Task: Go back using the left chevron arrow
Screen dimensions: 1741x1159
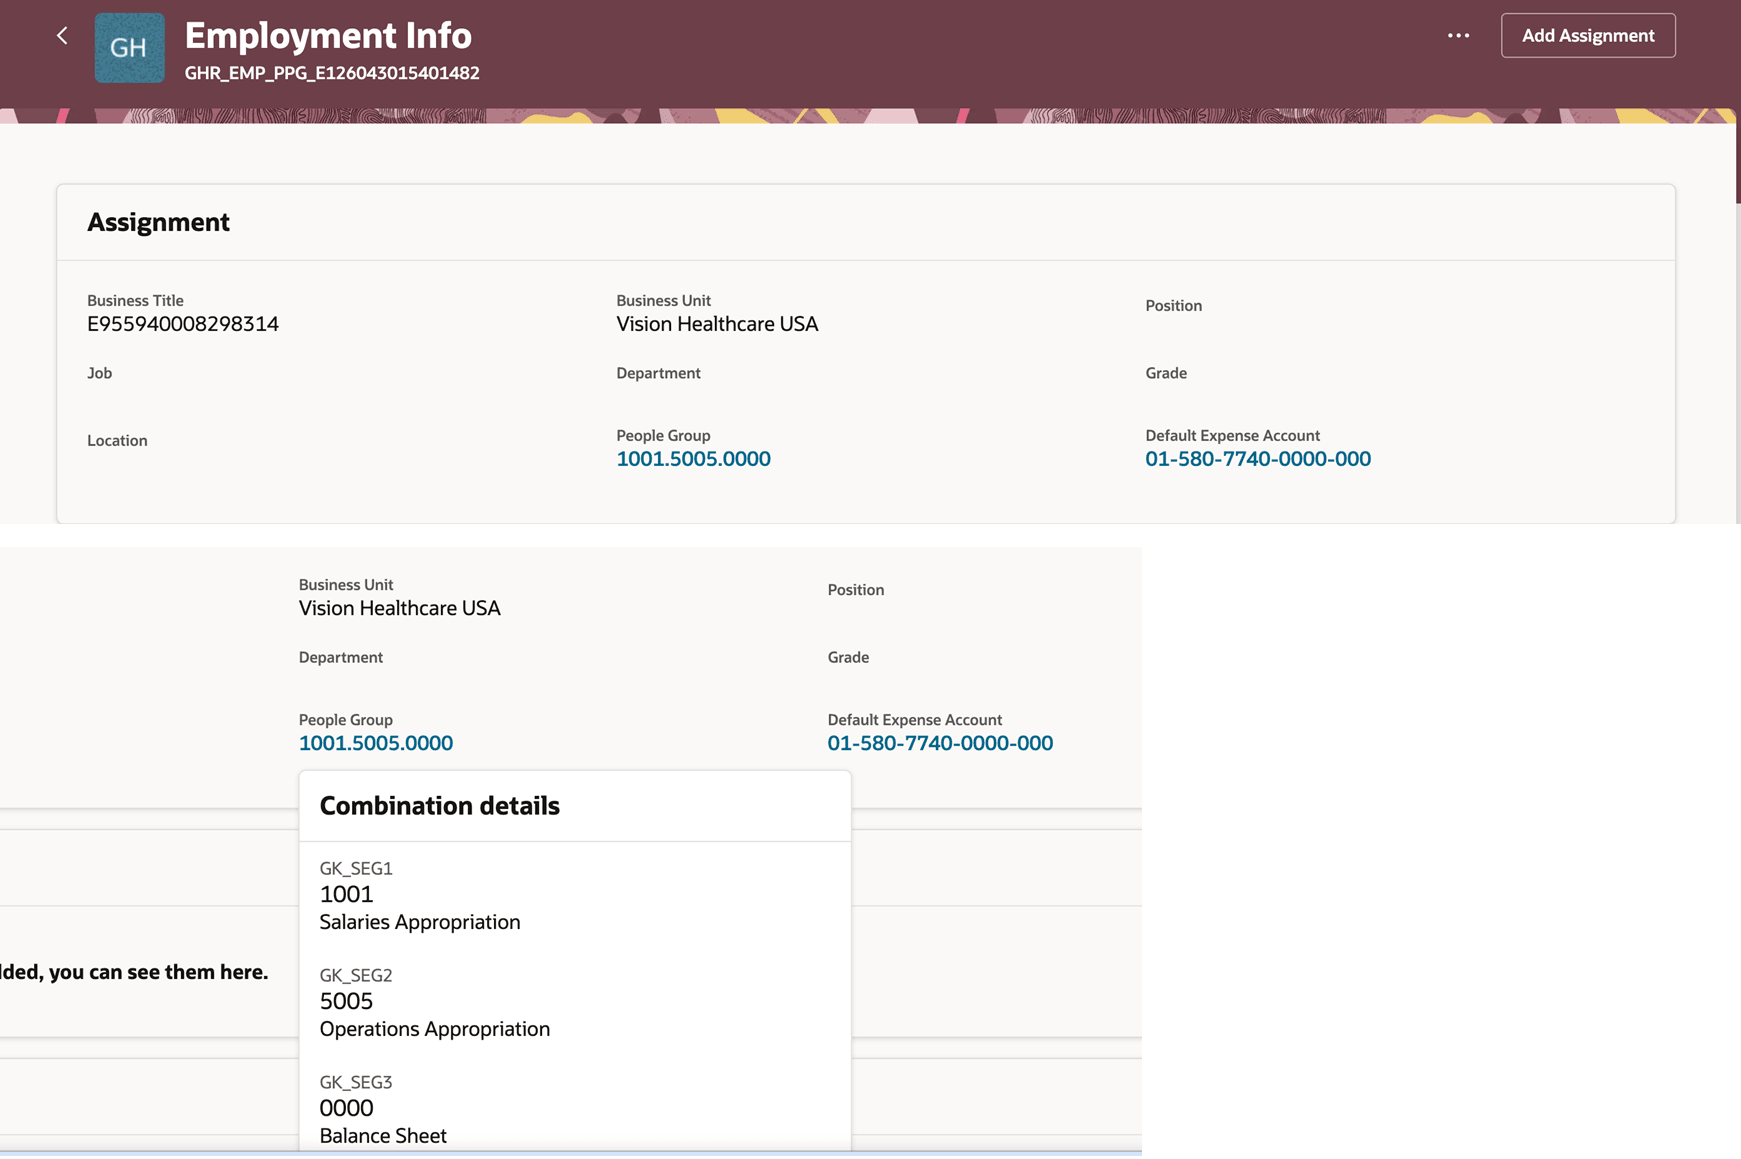Action: (62, 36)
